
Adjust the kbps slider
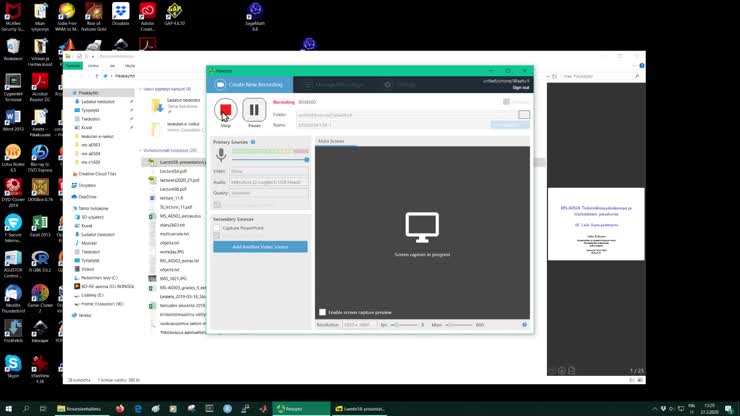click(460, 325)
